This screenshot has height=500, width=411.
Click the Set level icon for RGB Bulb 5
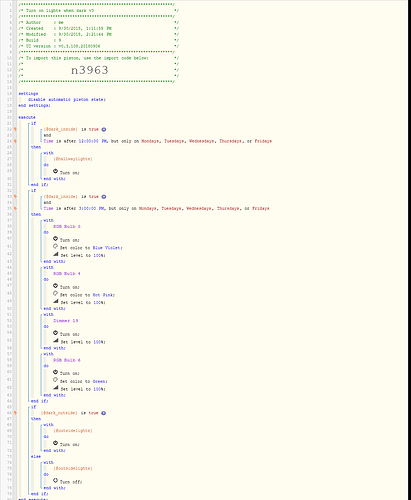tap(56, 254)
